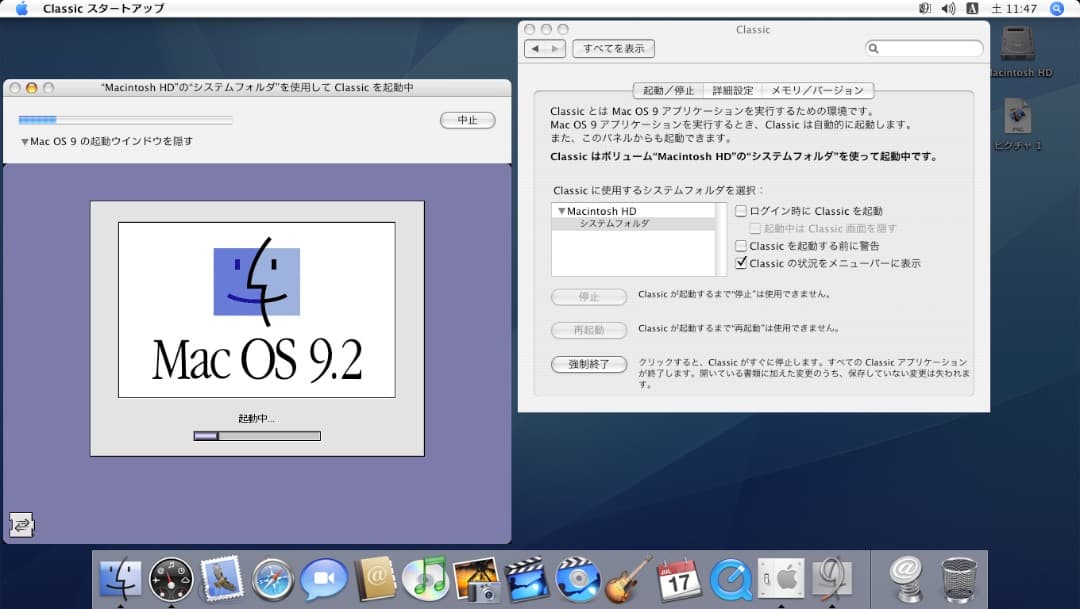Click the 中止 button in the Classic startup window
Screen dimensions: 1080x609
(467, 119)
